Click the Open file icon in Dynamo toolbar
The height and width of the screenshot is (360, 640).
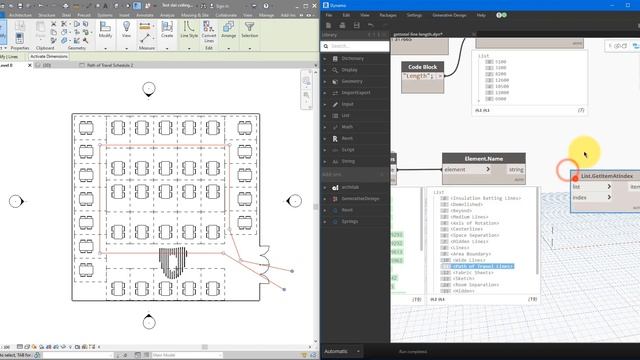342,25
